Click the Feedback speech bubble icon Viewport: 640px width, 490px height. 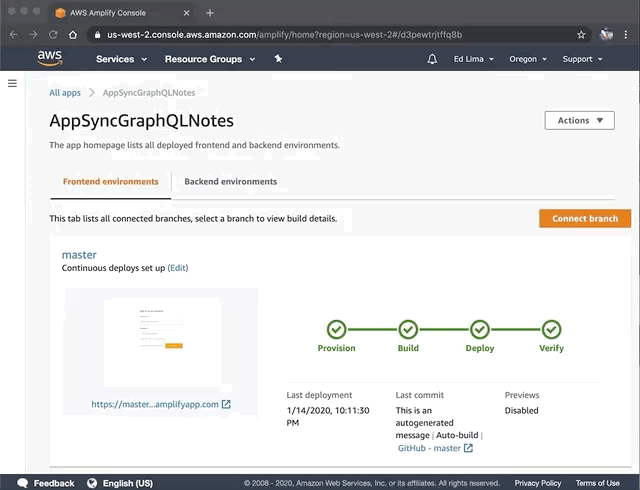[x=23, y=483]
